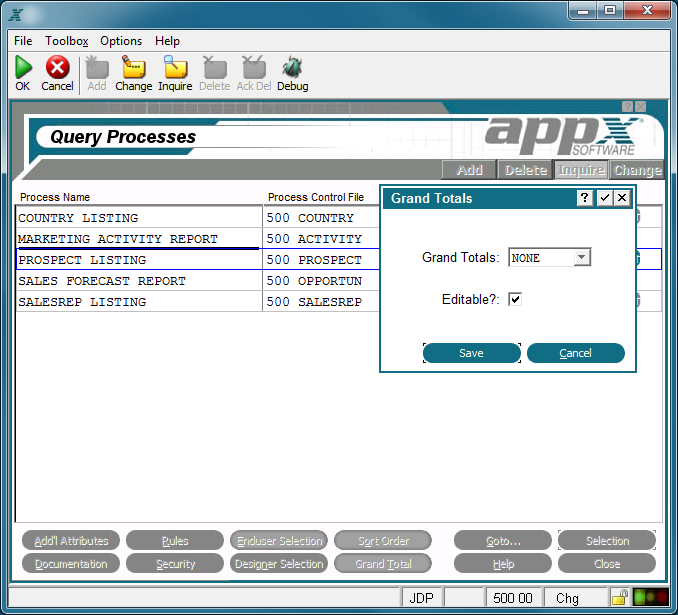The image size is (678, 615).
Task: Switch to Change mode tab
Action: (636, 170)
